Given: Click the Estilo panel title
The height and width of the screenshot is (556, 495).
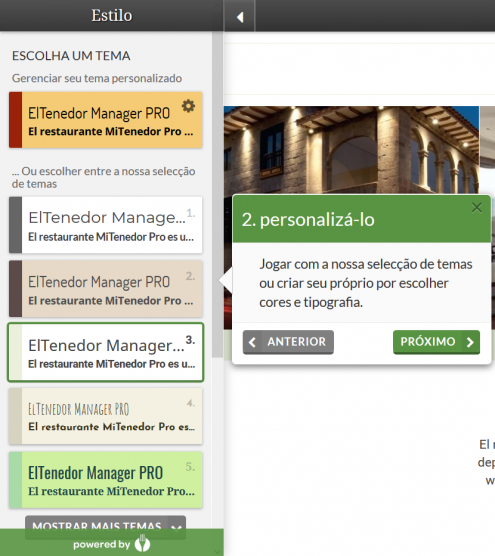Looking at the screenshot, I should [112, 15].
